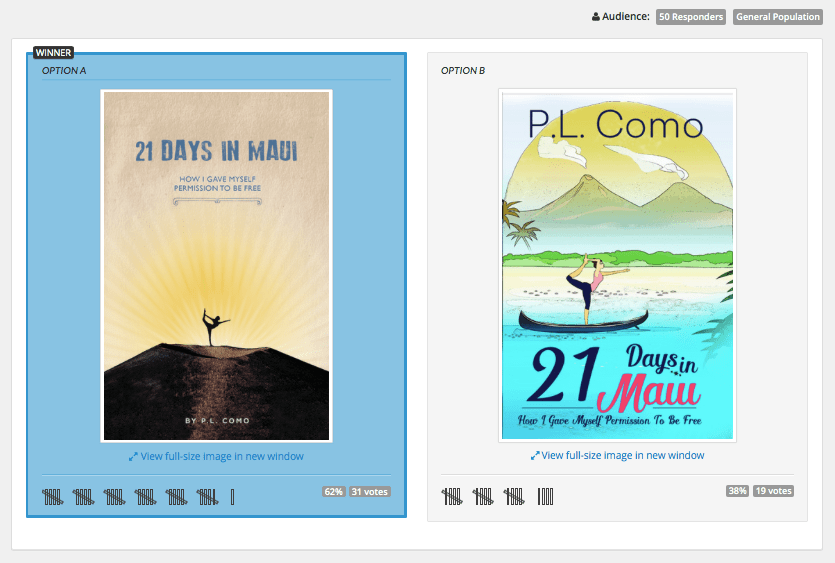This screenshot has height=563, width=835.
Task: Click the Audience person icon
Action: [596, 17]
